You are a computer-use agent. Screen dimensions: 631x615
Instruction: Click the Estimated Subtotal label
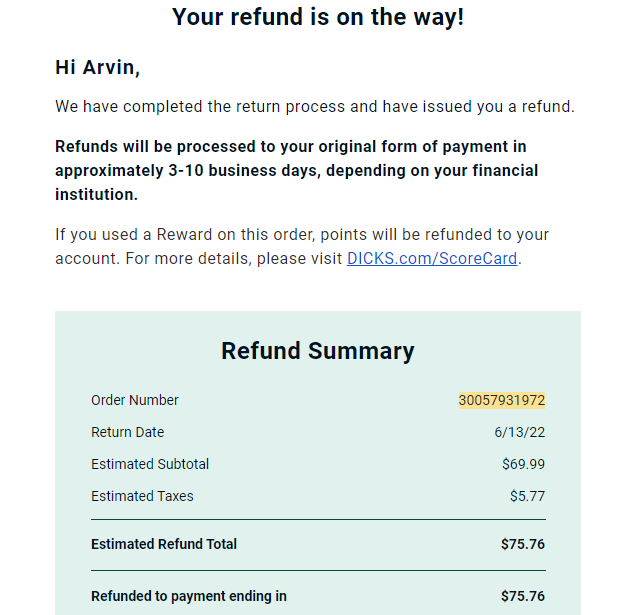coord(150,464)
